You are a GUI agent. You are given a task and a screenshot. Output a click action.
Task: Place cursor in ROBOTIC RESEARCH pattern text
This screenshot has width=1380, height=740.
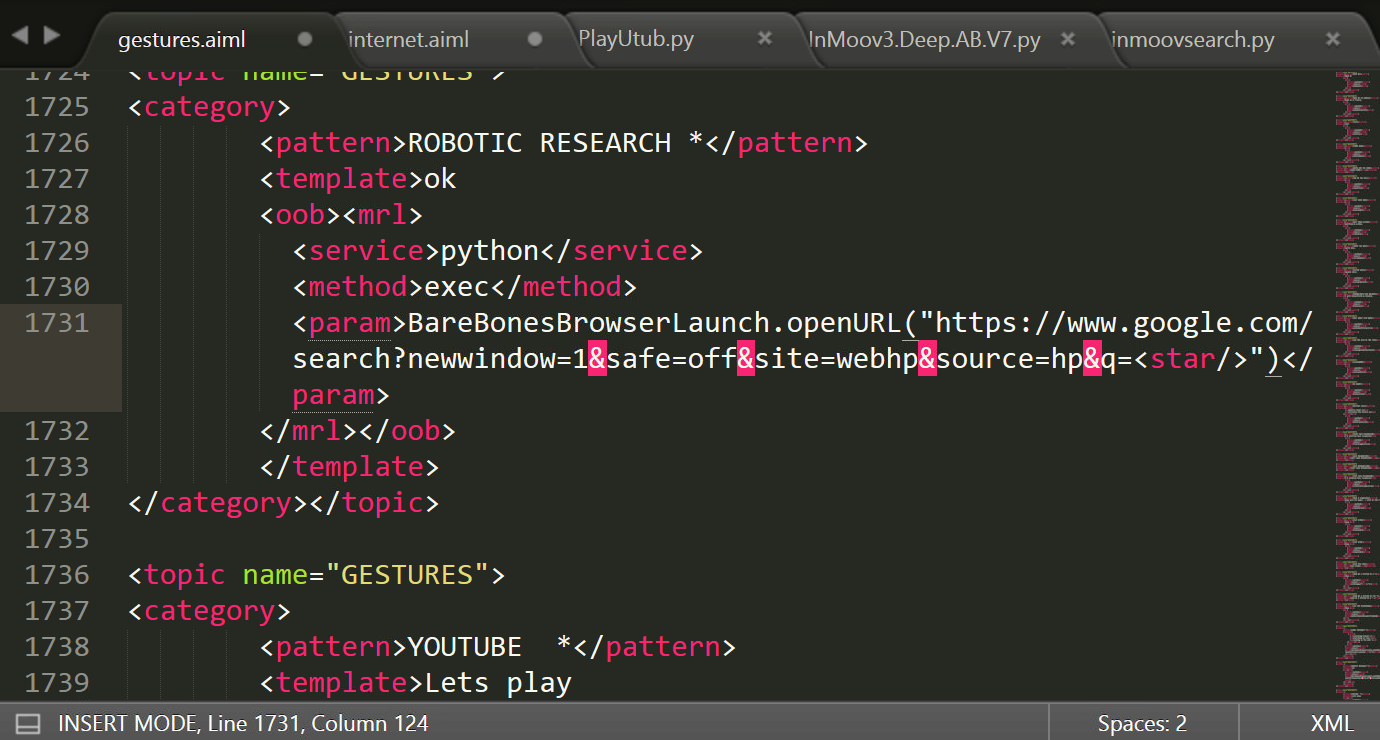coord(556,143)
